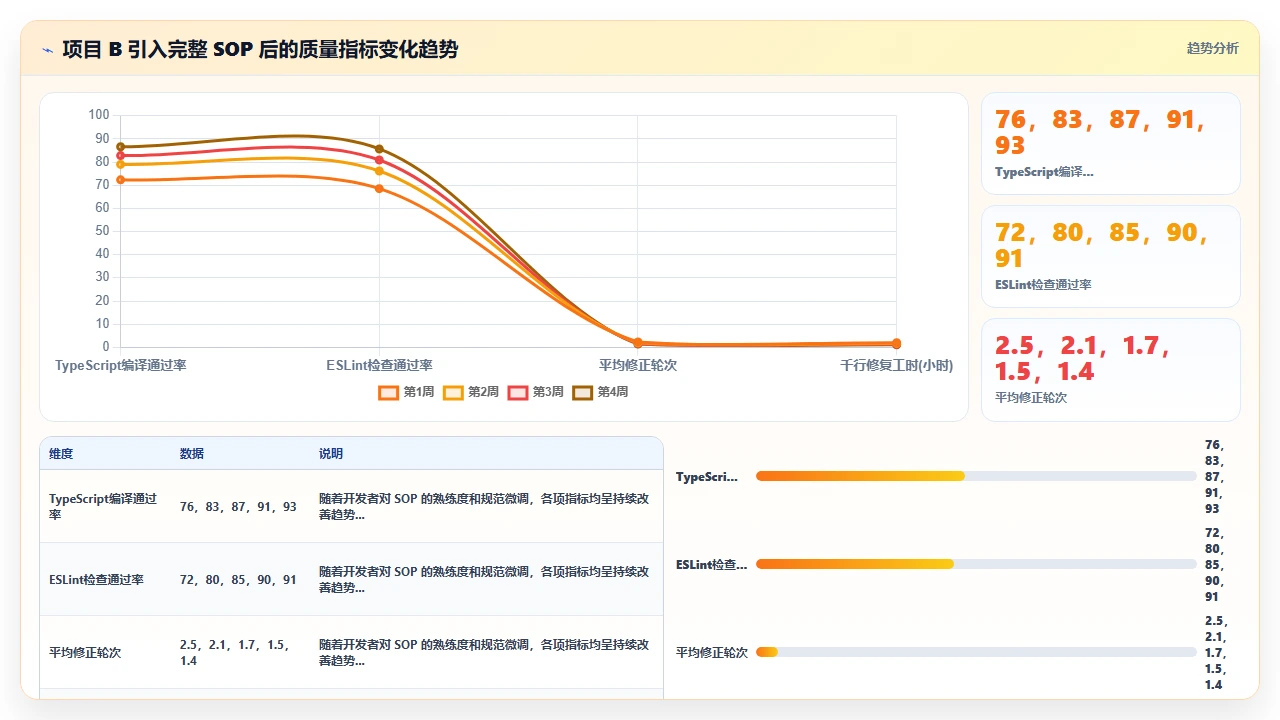Click the description in the ESLint检查通过率 table row
This screenshot has width=1280, height=720.
coord(484,580)
